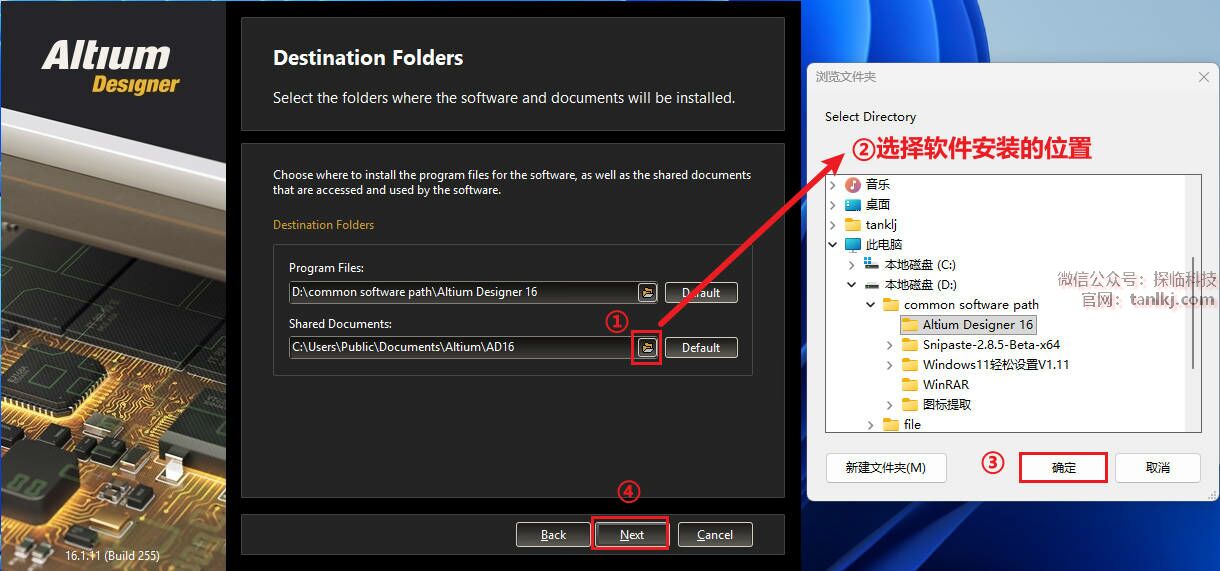This screenshot has height=571, width=1220.
Task: Select 此电脑 in the directory tree
Action: [884, 245]
